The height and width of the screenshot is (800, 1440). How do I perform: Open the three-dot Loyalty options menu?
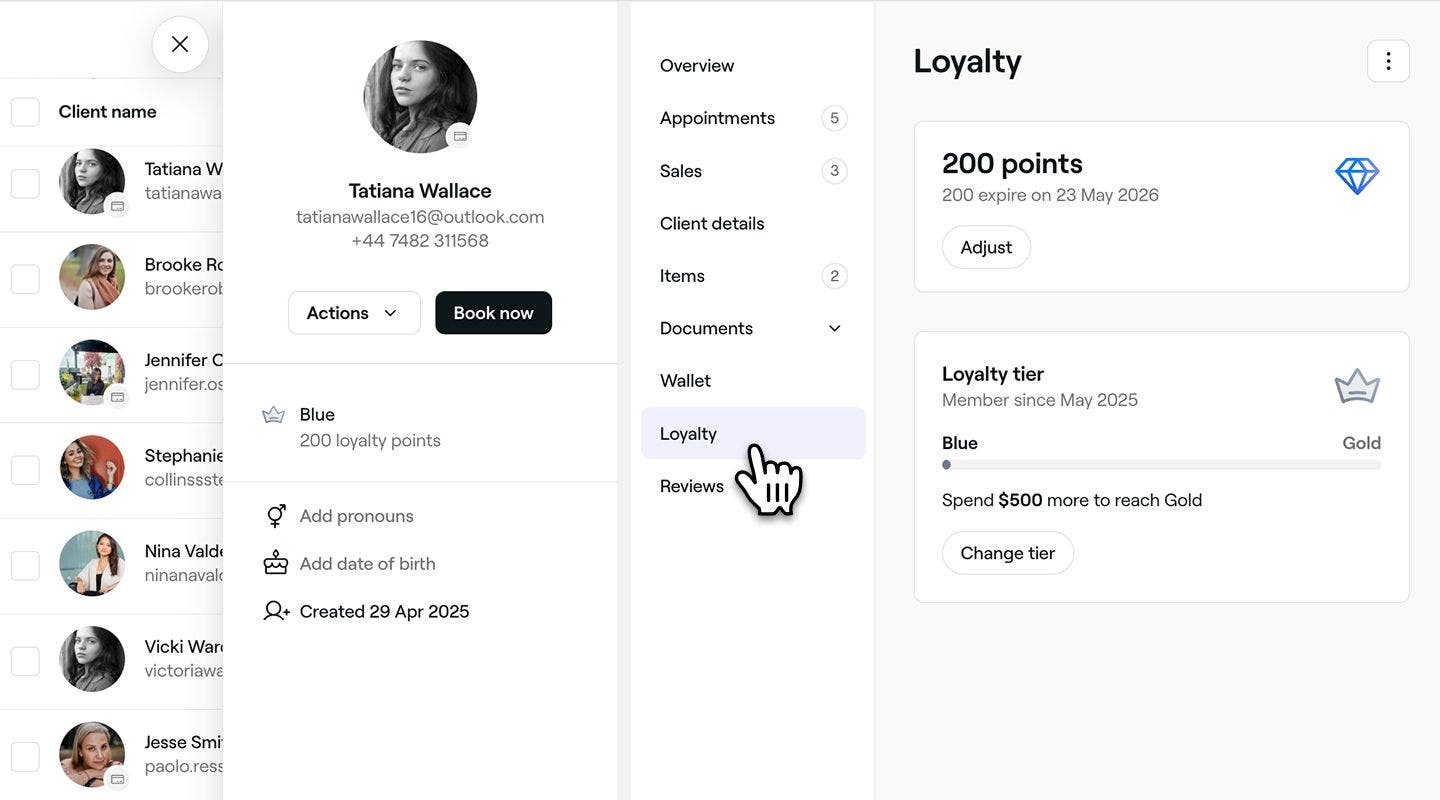[1388, 61]
